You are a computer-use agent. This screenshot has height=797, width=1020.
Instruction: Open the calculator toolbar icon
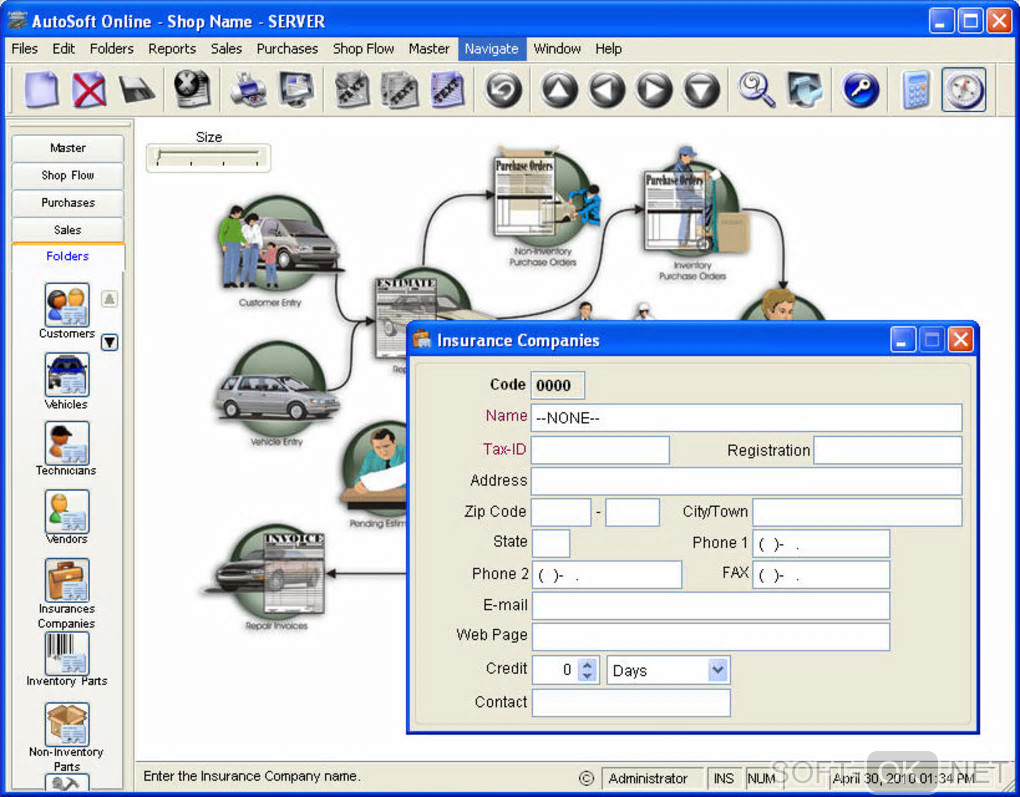(916, 89)
